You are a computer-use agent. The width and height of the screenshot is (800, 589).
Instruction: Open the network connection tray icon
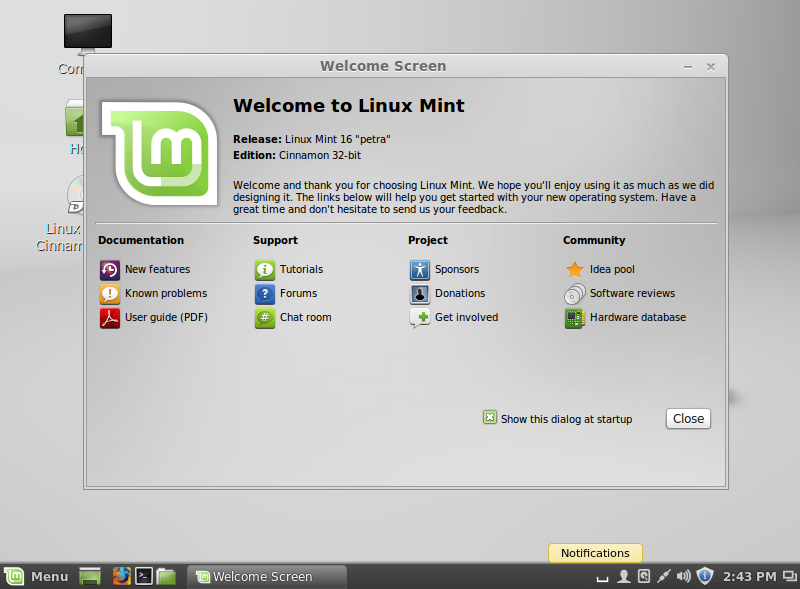pyautogui.click(x=663, y=577)
